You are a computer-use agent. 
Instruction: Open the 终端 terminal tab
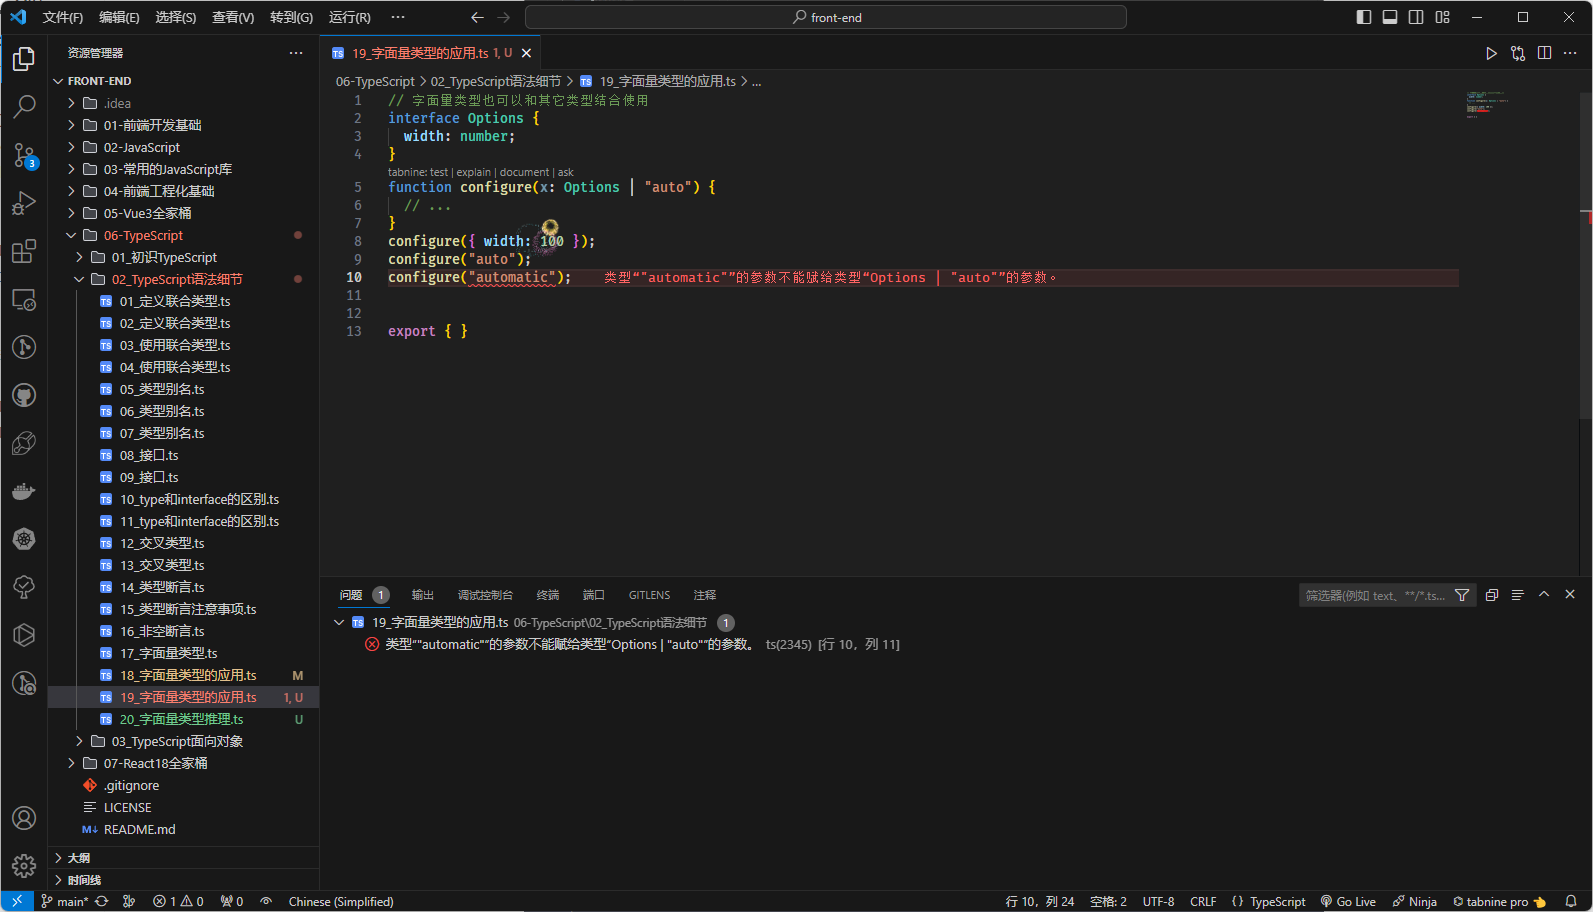pos(548,595)
